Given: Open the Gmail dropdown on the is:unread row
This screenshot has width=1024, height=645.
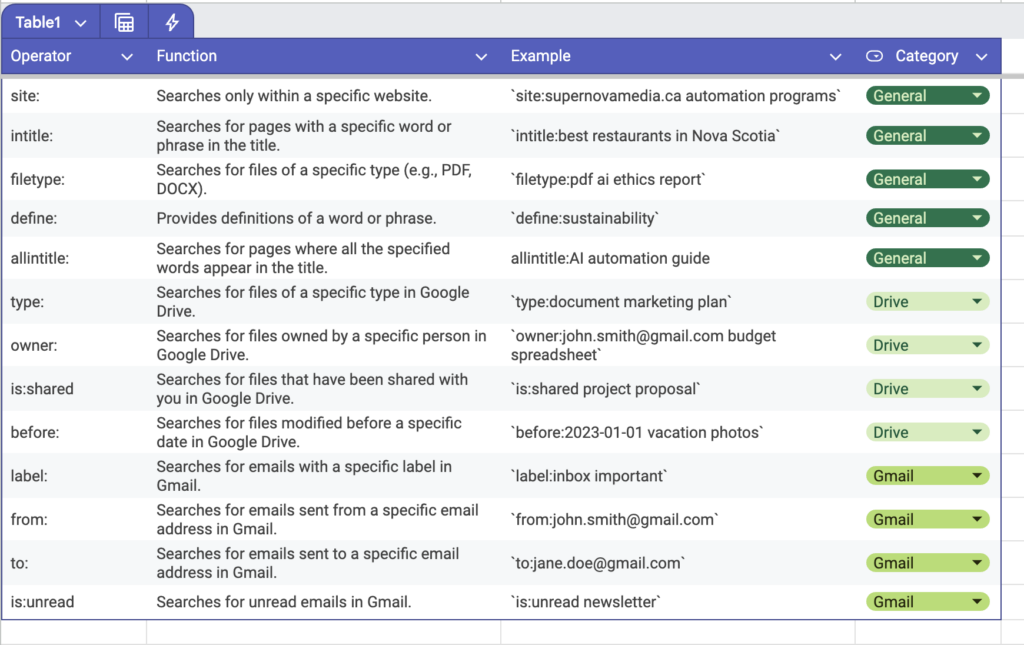Looking at the screenshot, I should [977, 602].
